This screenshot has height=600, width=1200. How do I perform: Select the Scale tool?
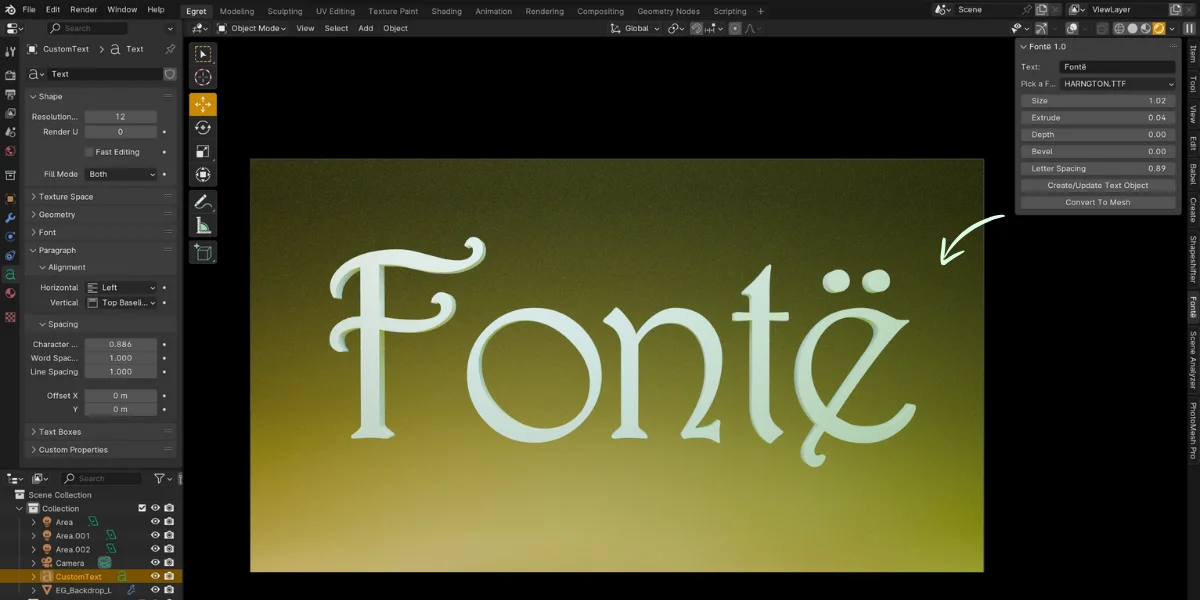coord(203,152)
